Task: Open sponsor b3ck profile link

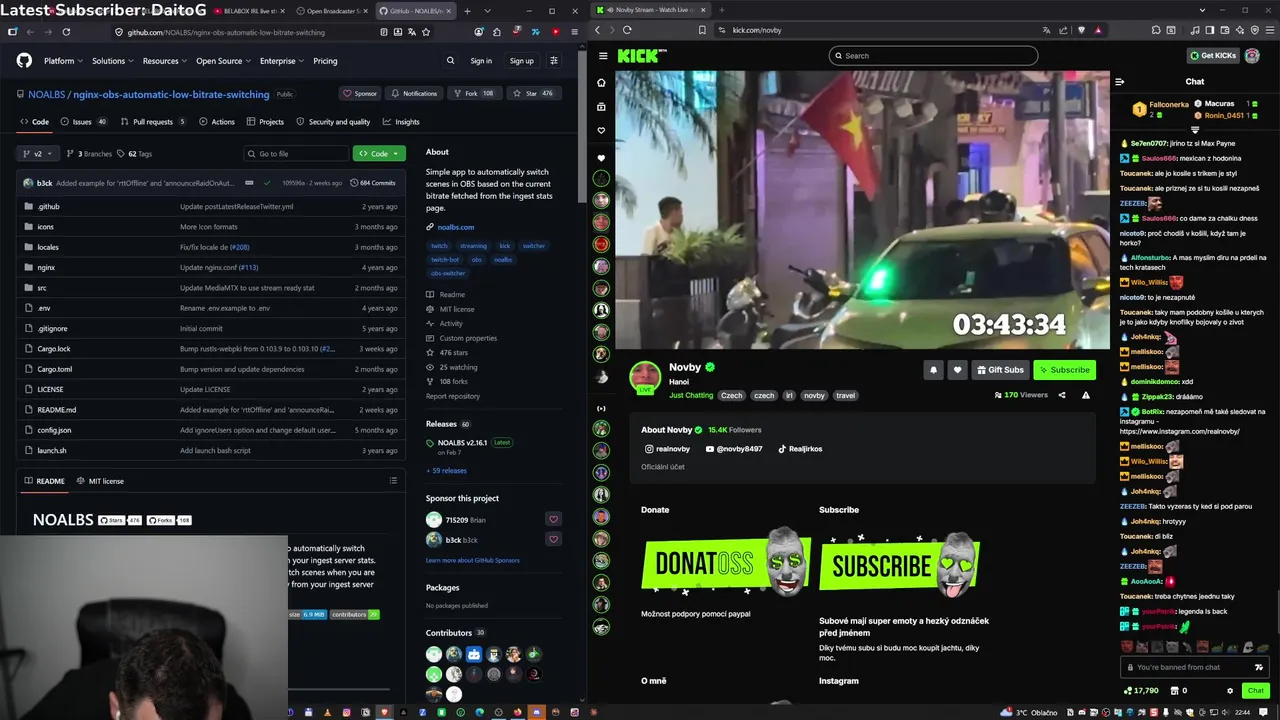Action: click(x=453, y=540)
